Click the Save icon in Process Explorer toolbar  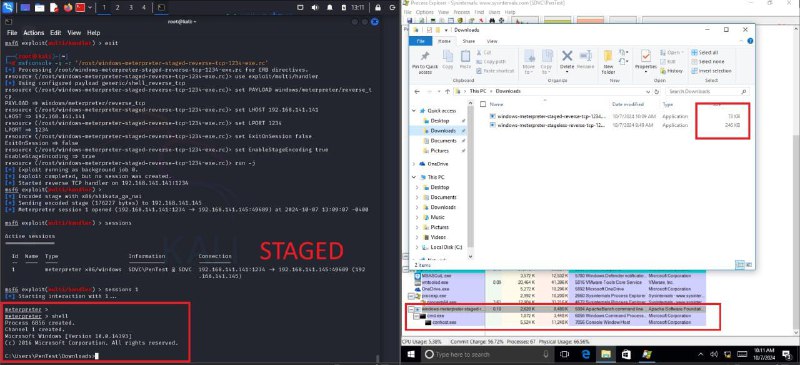(x=410, y=21)
